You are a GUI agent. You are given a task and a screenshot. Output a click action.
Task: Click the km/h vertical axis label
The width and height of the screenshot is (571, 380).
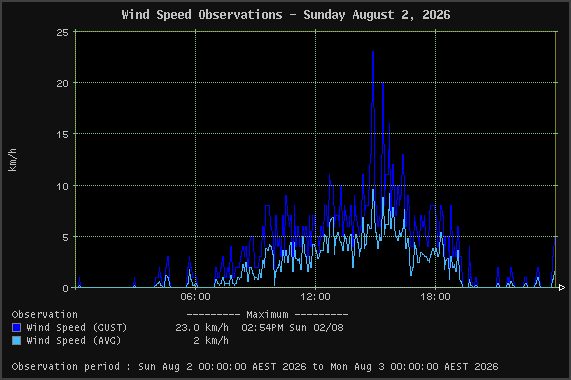(12, 160)
